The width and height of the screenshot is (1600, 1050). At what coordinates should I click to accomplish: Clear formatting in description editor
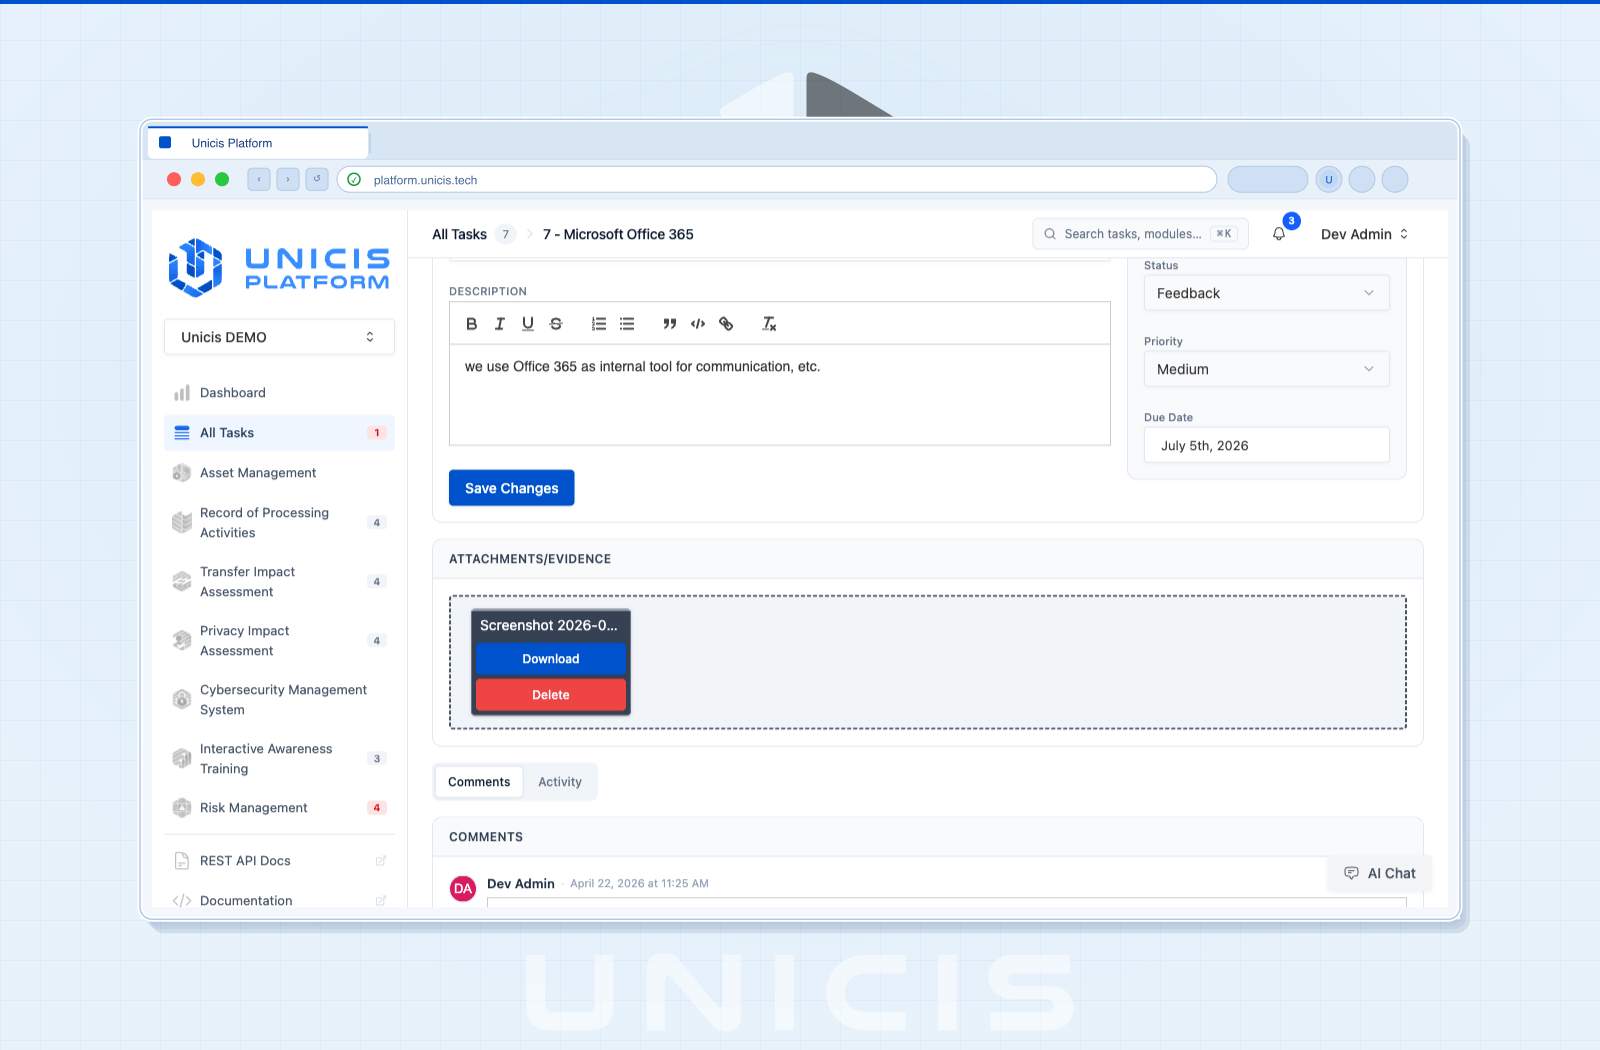pos(769,324)
